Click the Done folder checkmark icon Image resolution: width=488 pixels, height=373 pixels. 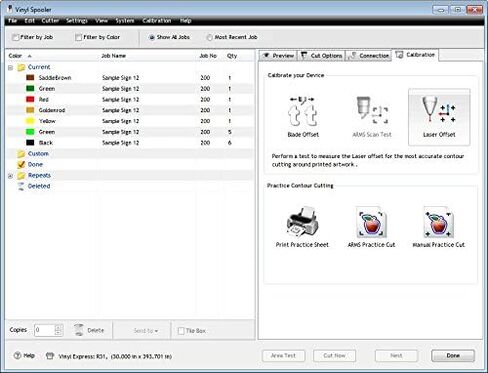[21, 164]
